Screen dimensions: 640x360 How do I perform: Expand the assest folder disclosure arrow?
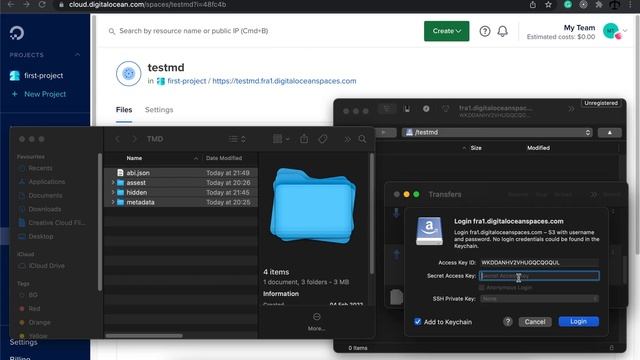pos(113,182)
